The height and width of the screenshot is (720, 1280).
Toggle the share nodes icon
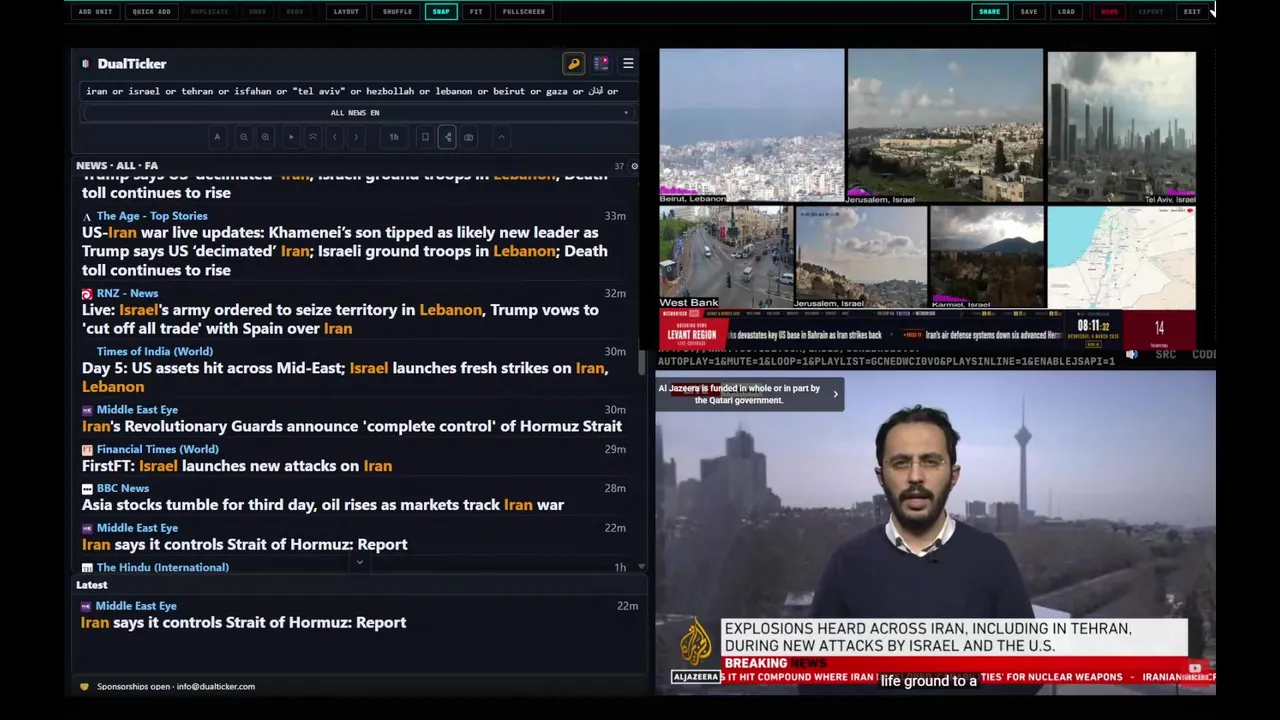point(447,137)
